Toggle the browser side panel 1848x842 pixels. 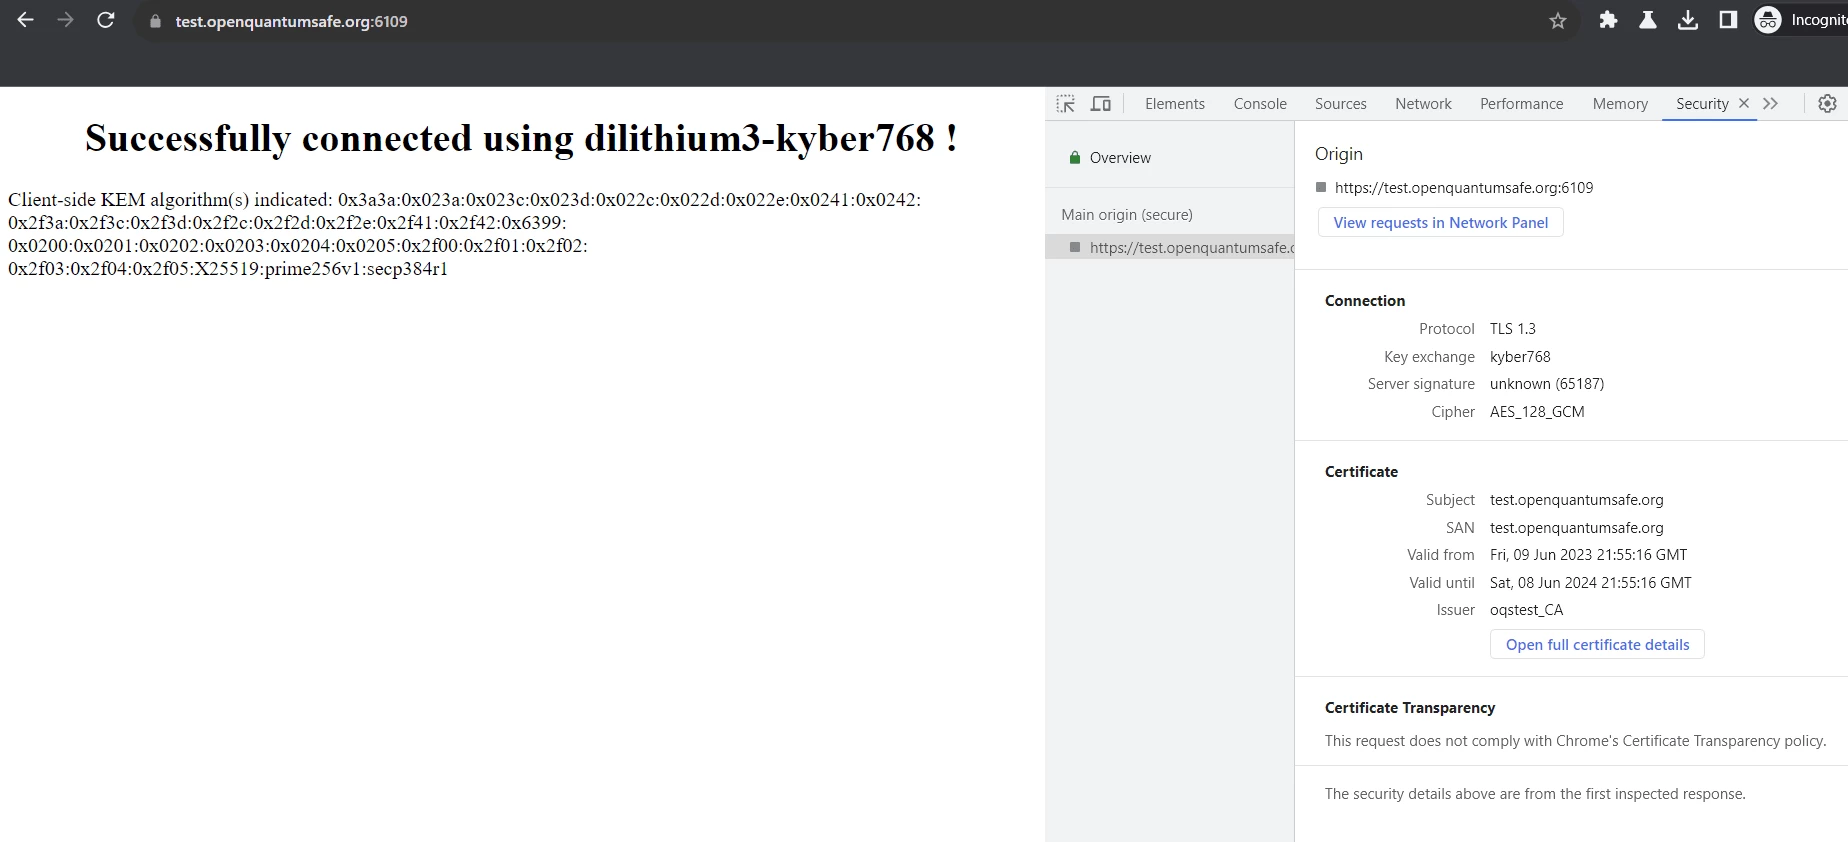(1728, 20)
